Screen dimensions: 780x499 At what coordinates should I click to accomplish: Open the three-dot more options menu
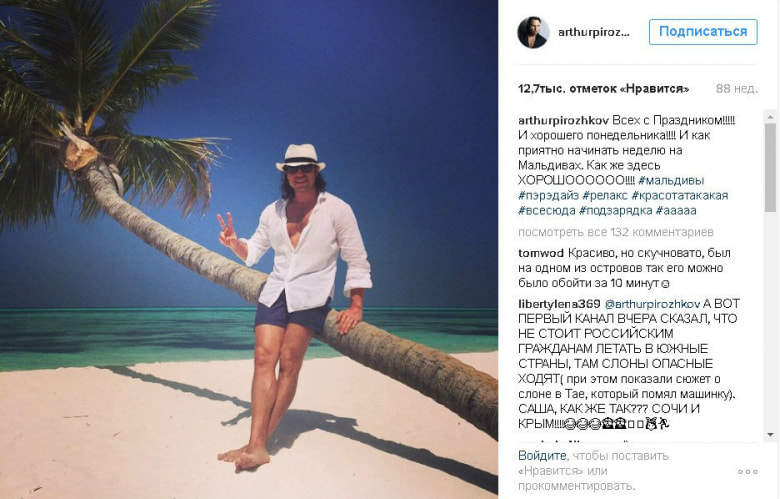coord(747,471)
